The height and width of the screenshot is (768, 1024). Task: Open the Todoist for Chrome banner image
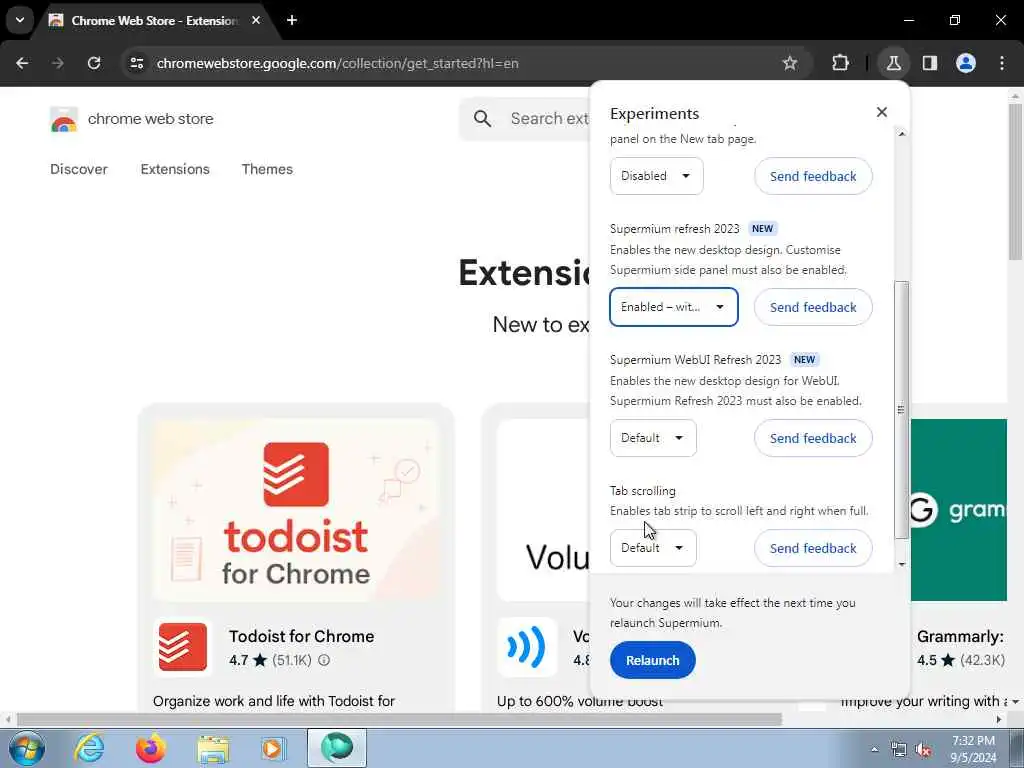point(296,509)
